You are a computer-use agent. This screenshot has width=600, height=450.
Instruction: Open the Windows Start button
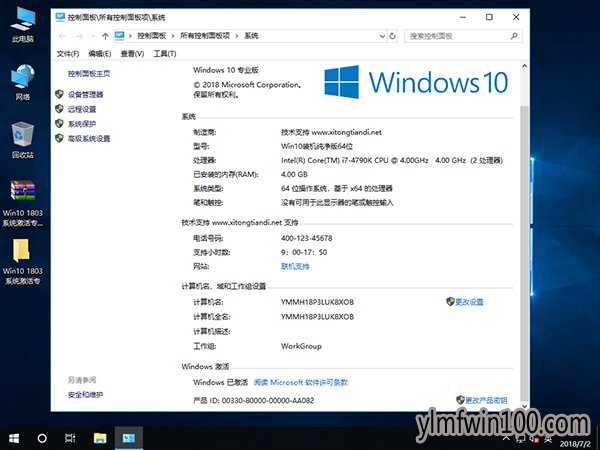pos(14,438)
